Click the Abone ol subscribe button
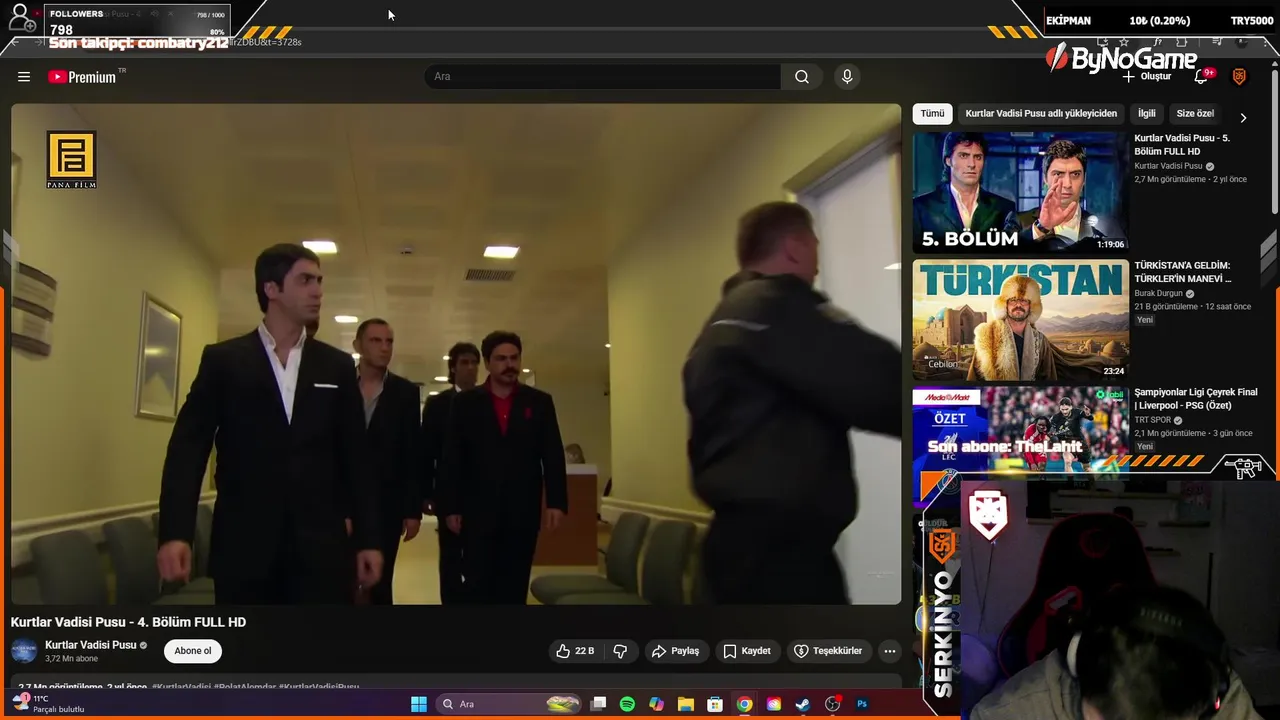This screenshot has height=720, width=1280. click(x=193, y=651)
